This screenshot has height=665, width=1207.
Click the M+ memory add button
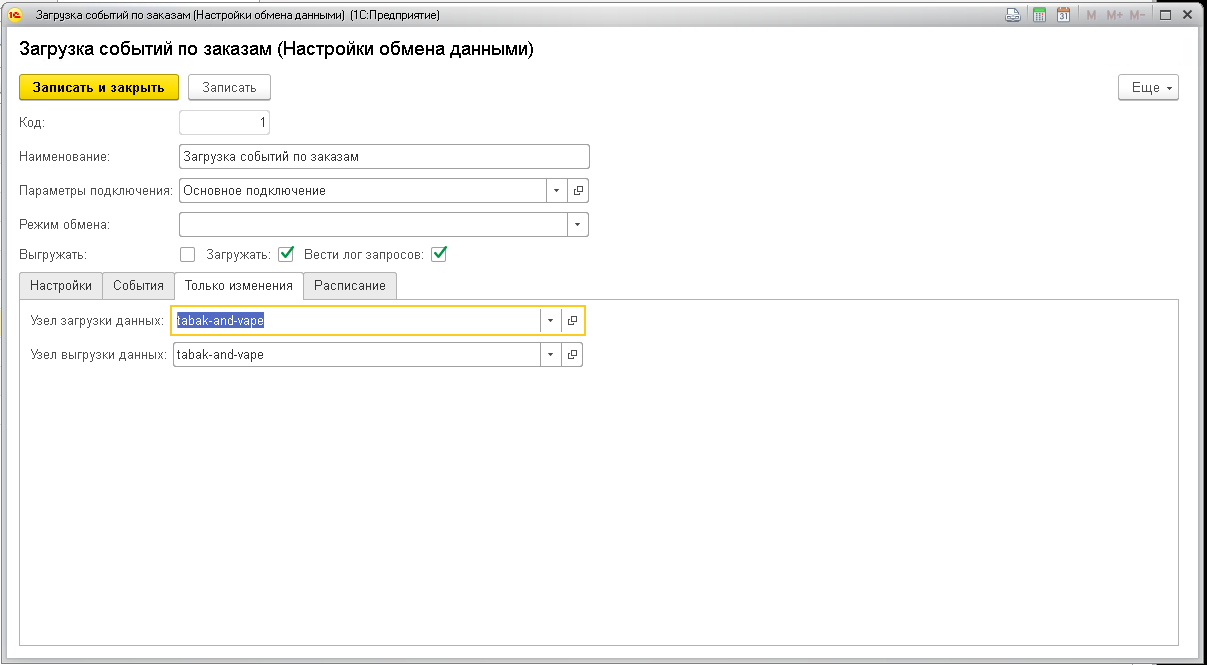click(x=1114, y=15)
